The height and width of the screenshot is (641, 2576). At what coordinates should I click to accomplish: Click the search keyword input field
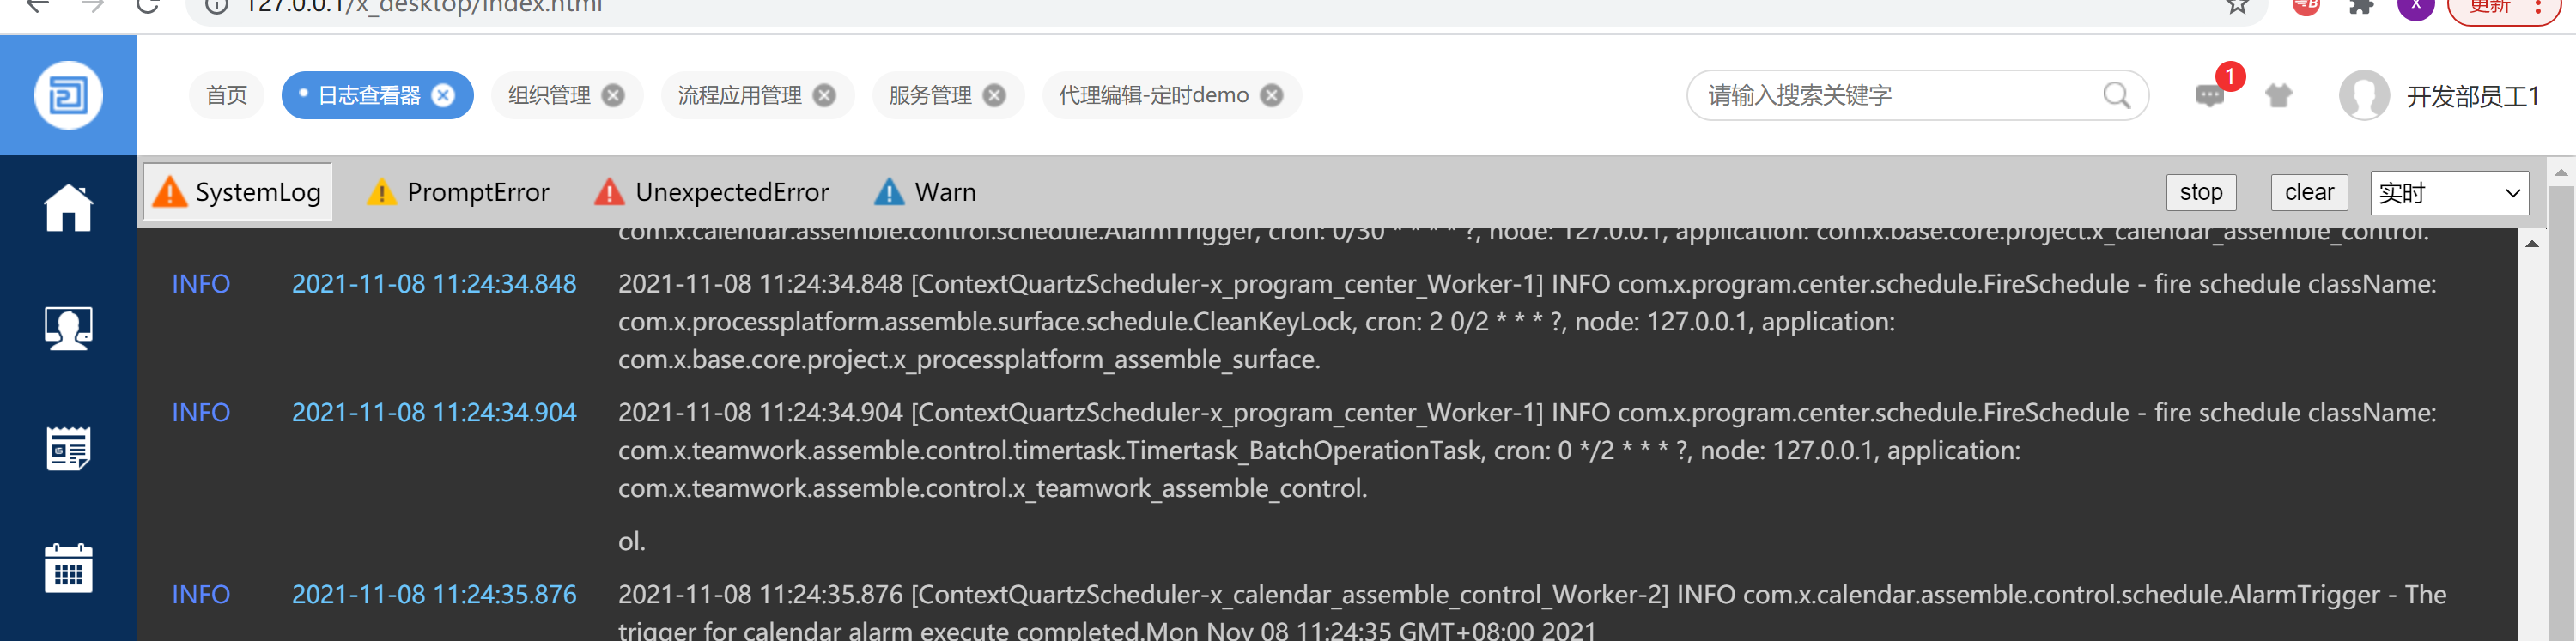click(1895, 95)
